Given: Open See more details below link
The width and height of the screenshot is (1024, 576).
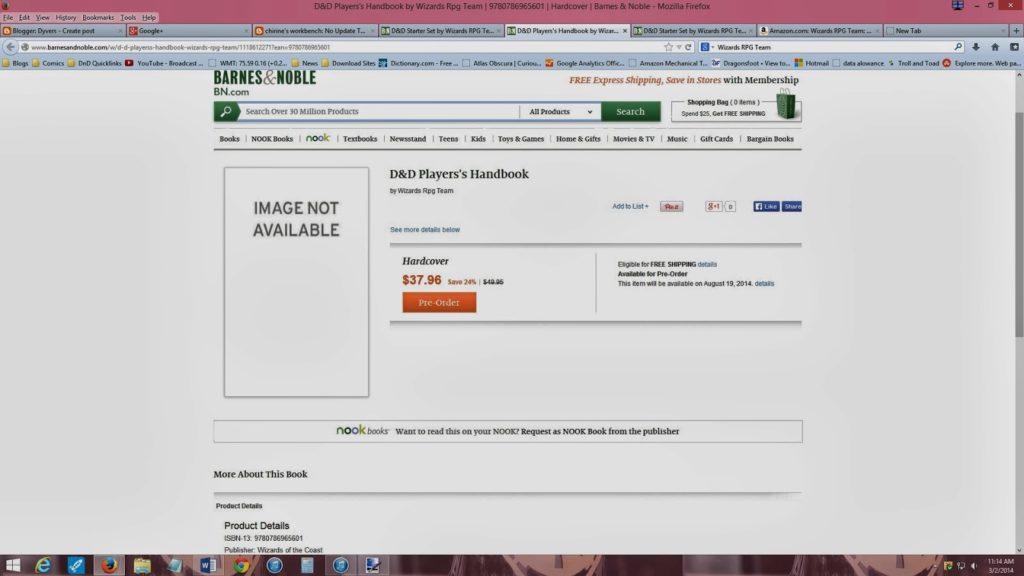Looking at the screenshot, I should tap(424, 230).
